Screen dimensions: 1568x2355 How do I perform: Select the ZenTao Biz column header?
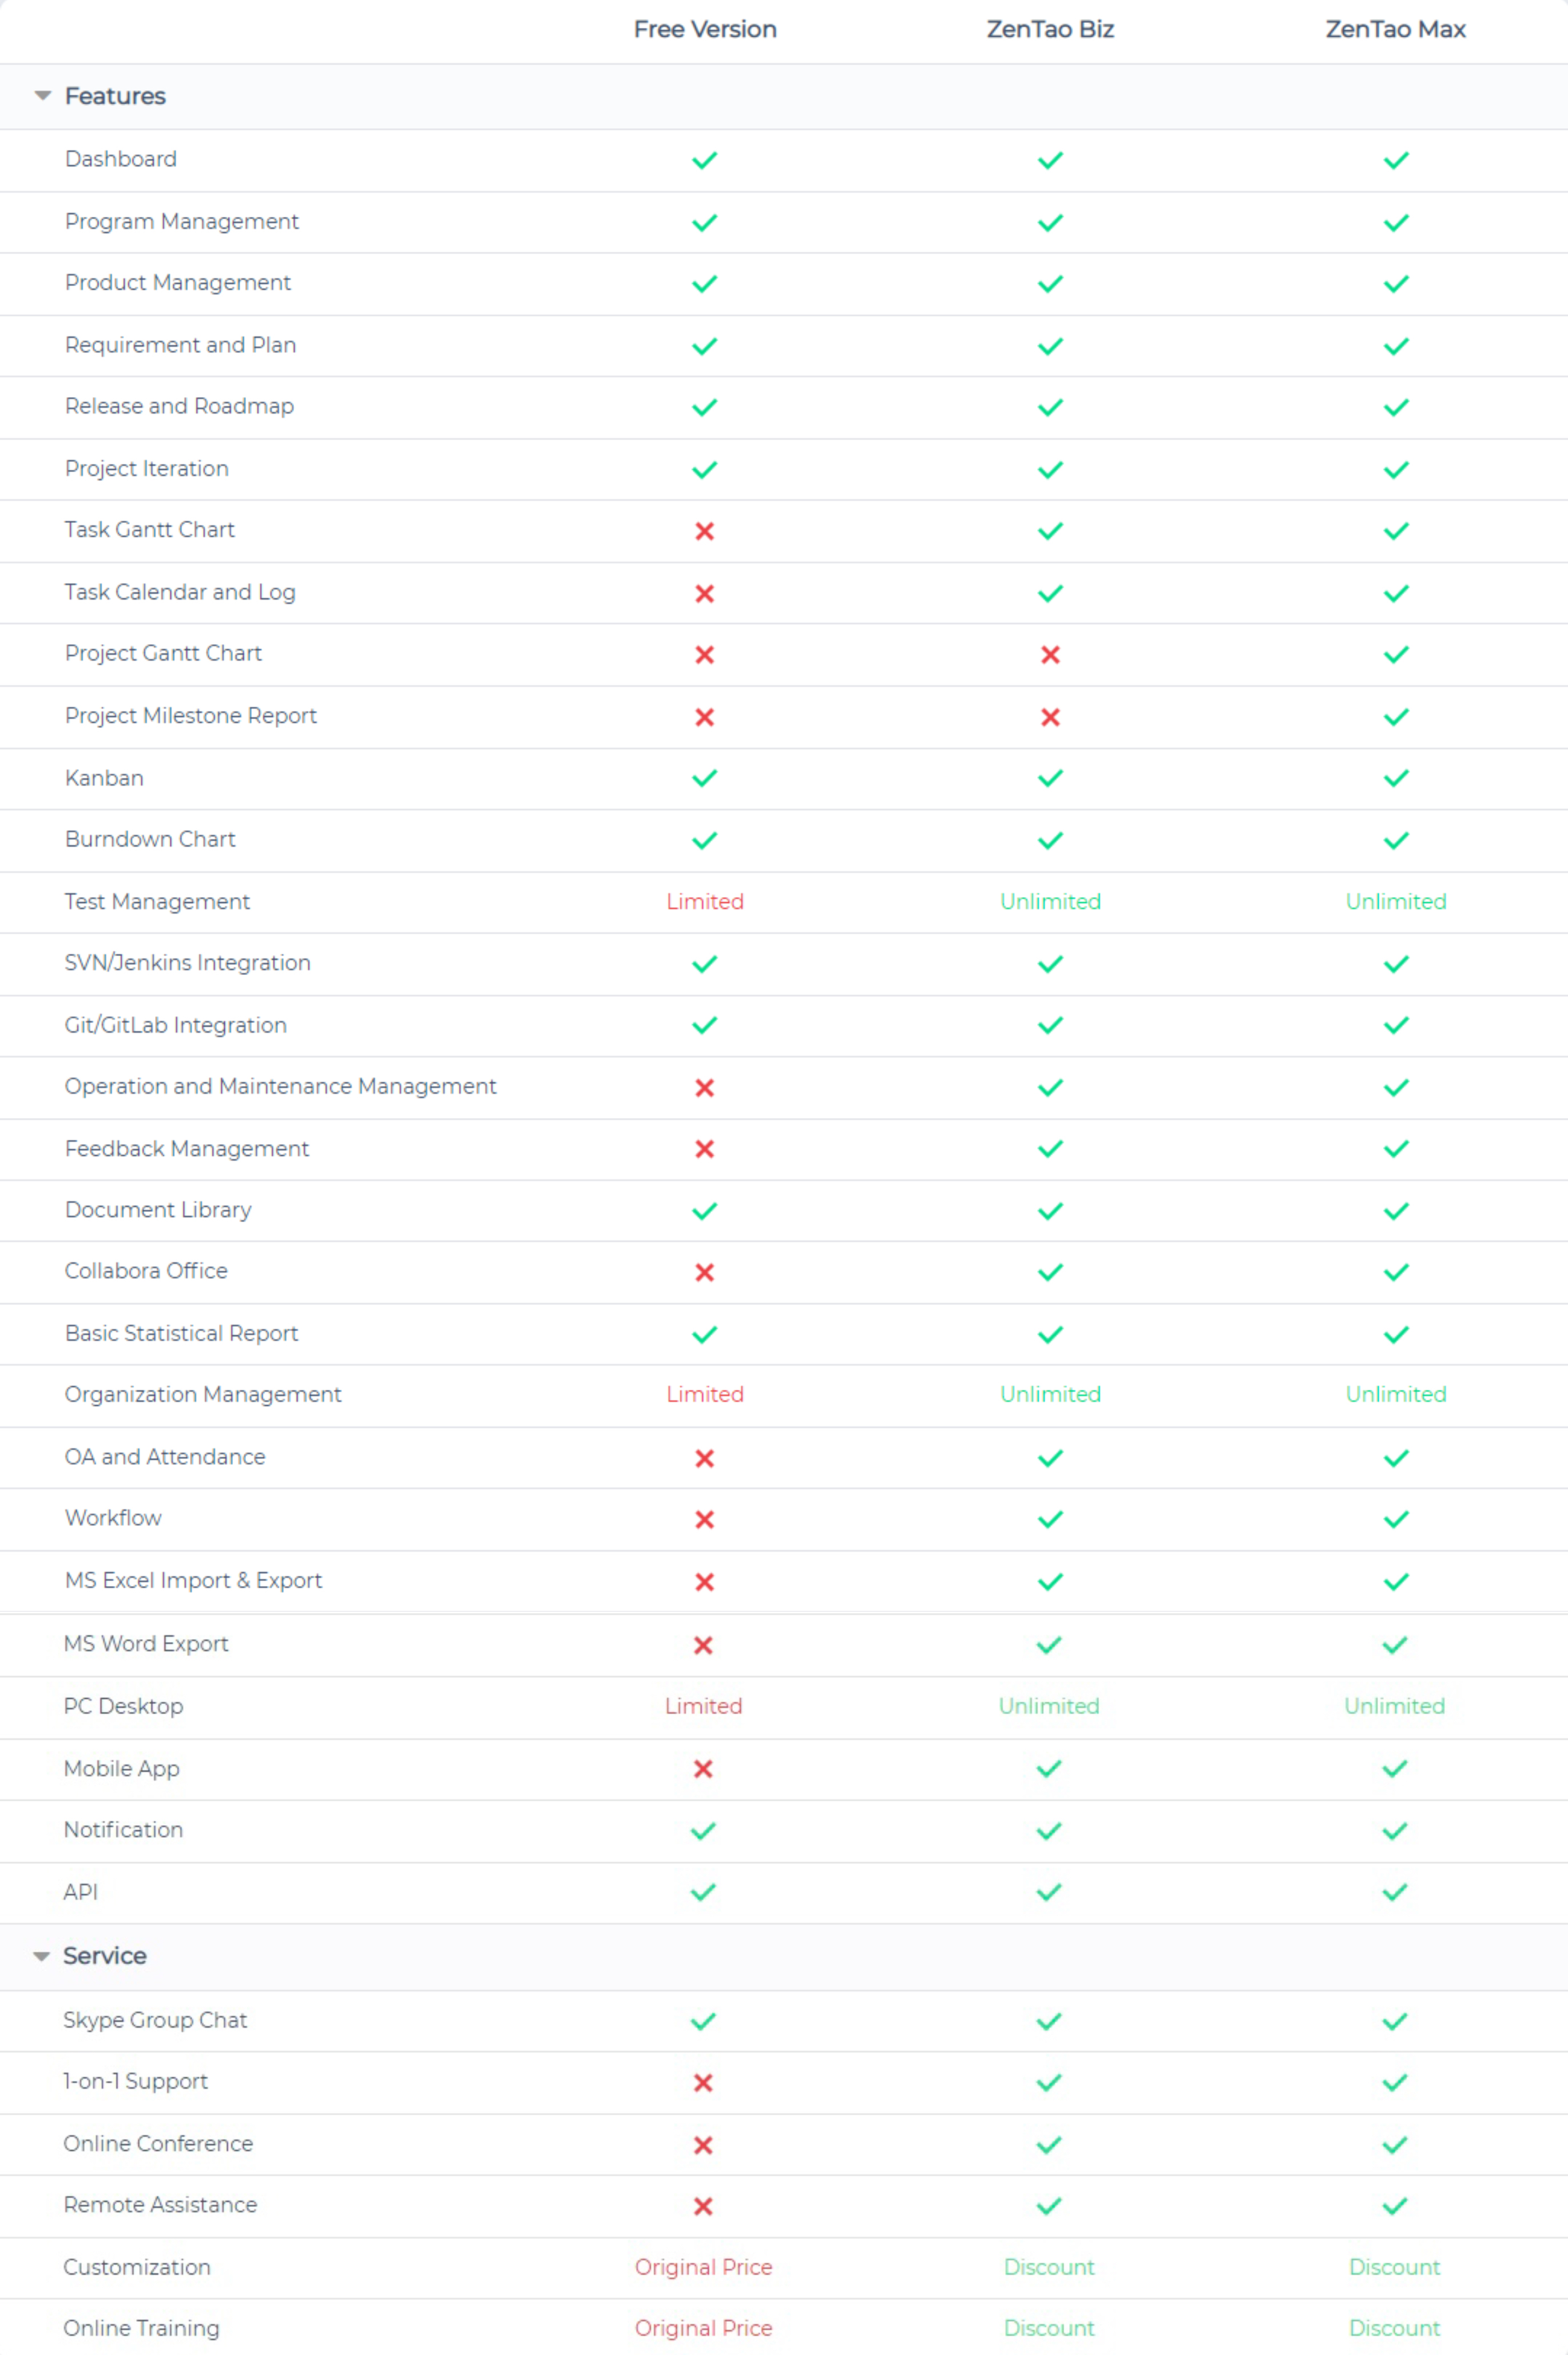(x=1050, y=29)
